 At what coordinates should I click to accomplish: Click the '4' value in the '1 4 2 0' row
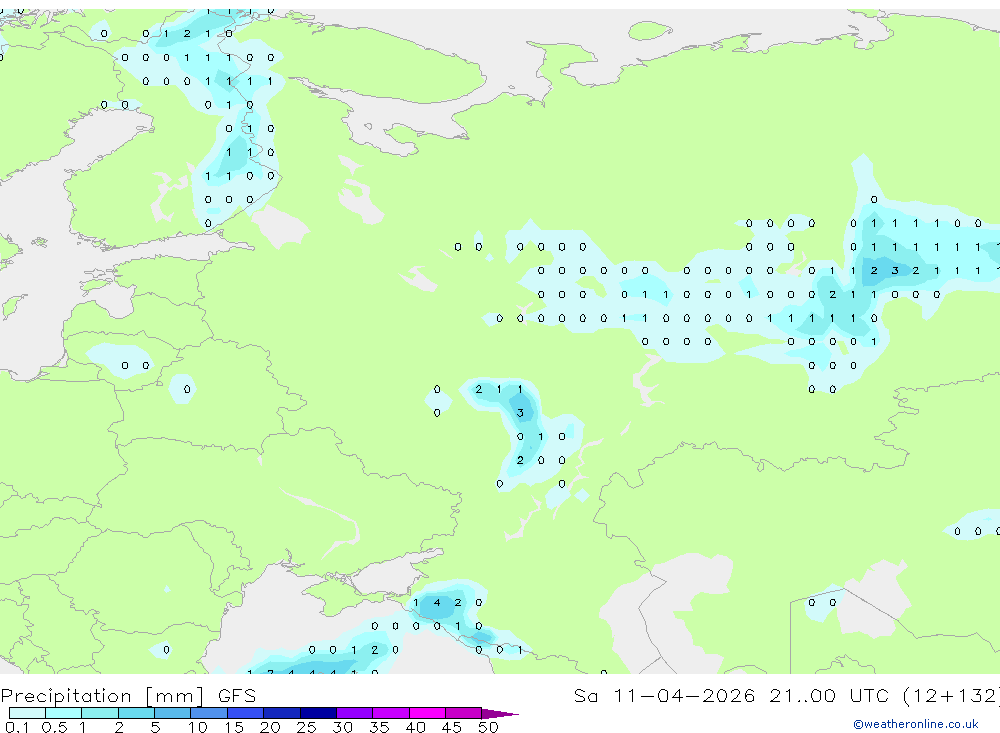click(437, 602)
